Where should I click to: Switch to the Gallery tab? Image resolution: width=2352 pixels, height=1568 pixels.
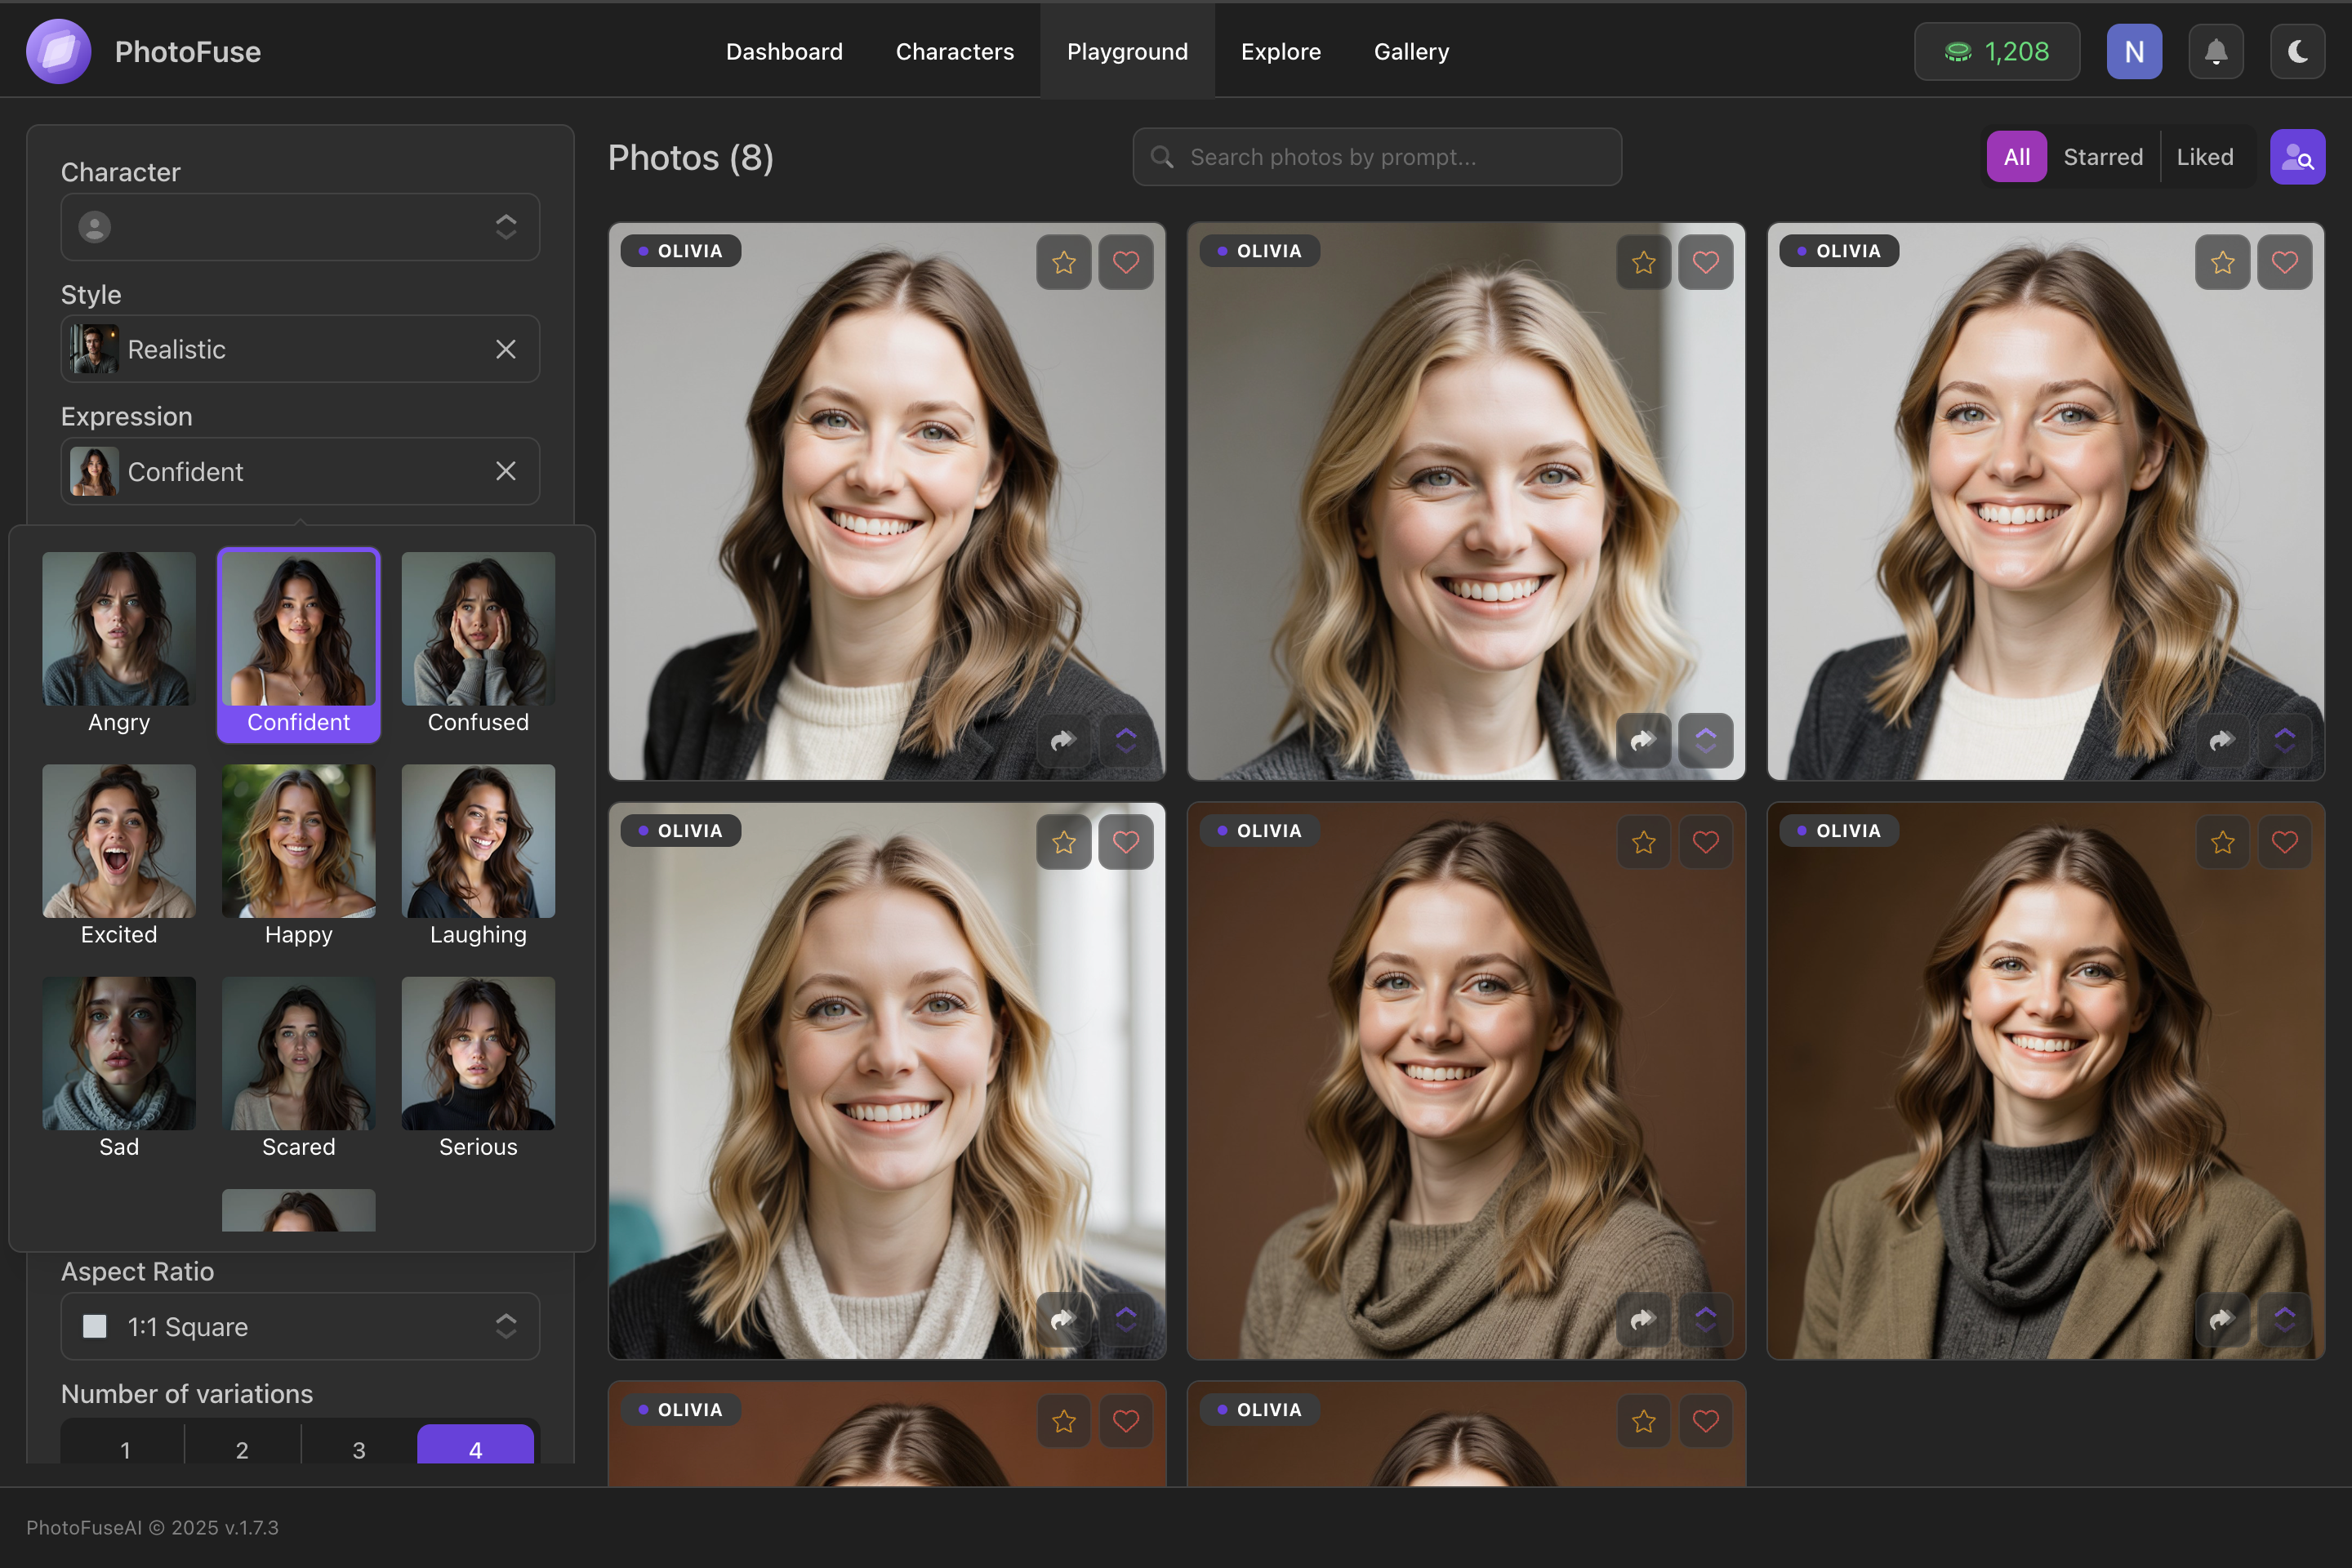(x=1411, y=51)
